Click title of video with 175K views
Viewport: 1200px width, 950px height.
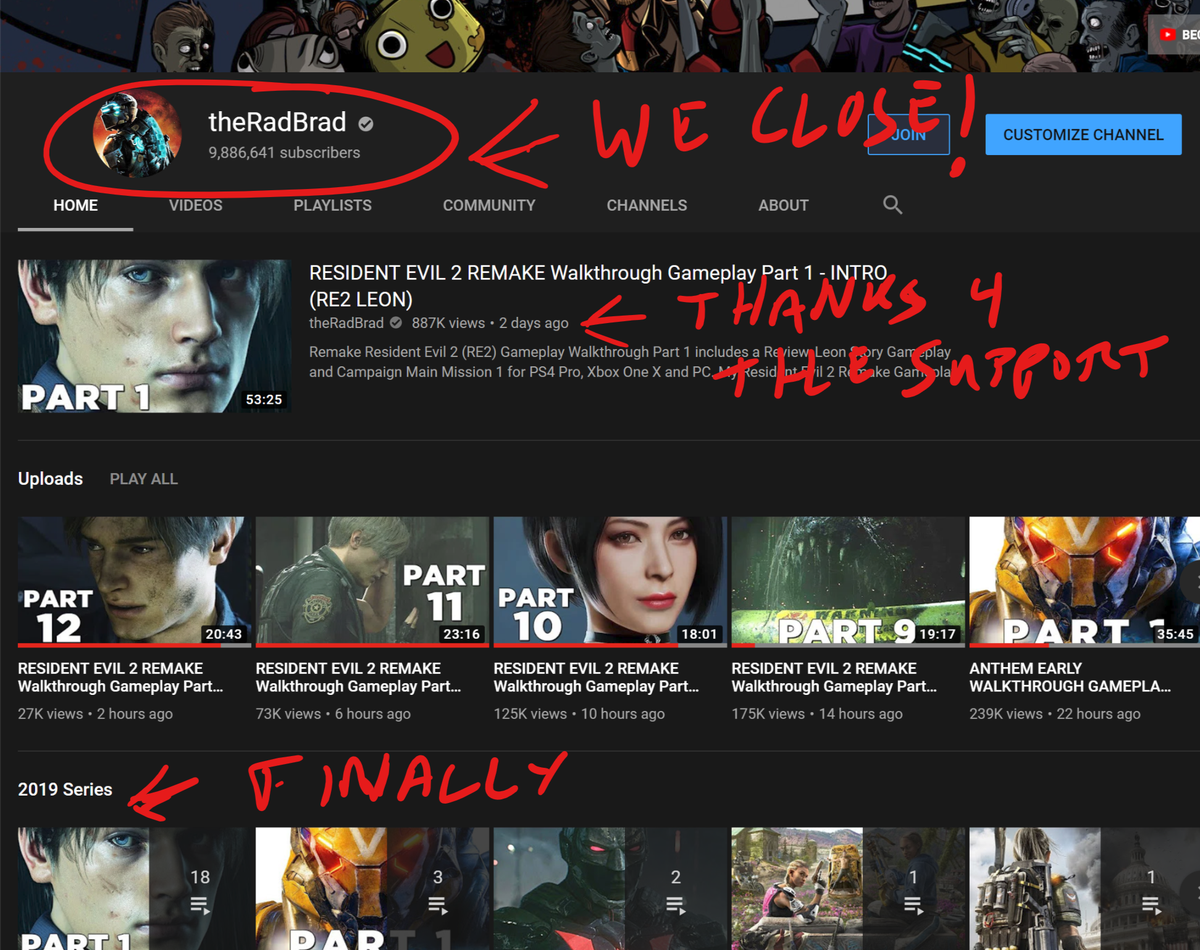[834, 677]
